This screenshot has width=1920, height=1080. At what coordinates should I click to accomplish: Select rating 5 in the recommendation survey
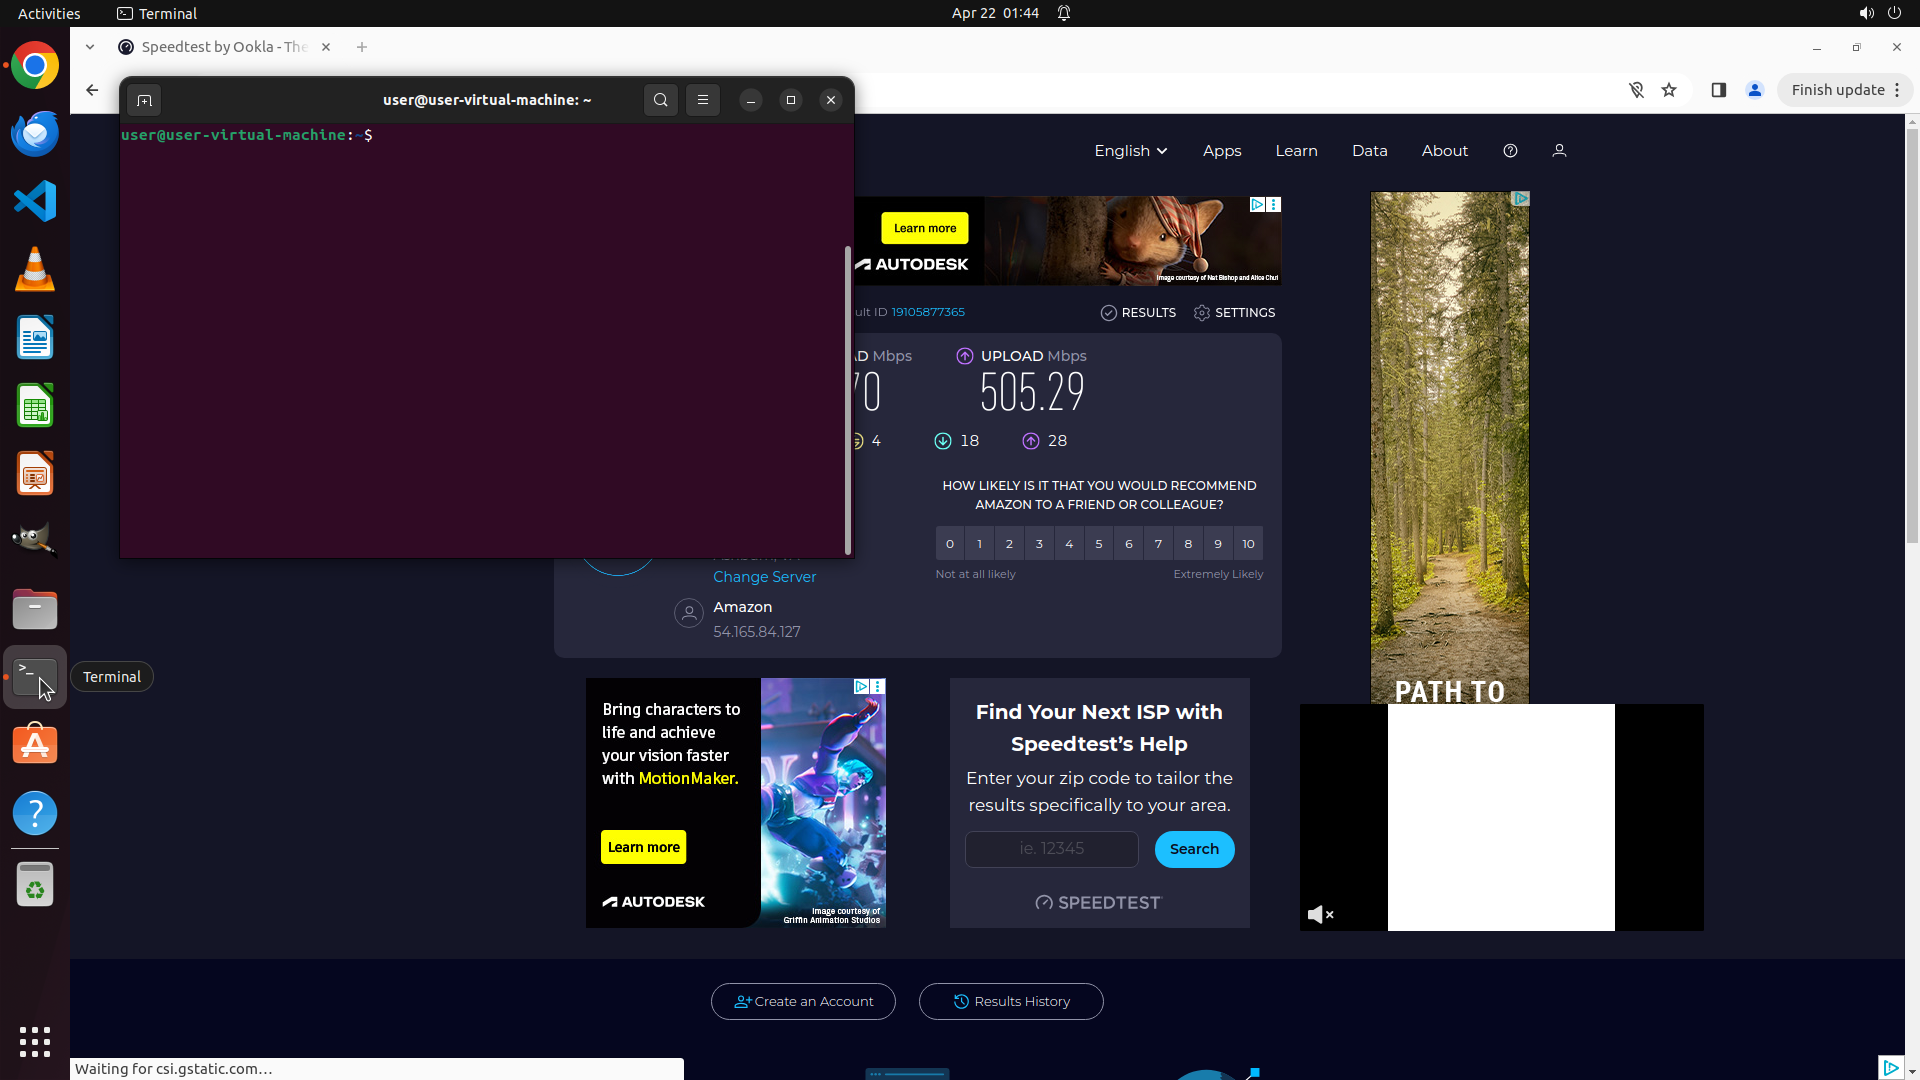point(1098,544)
